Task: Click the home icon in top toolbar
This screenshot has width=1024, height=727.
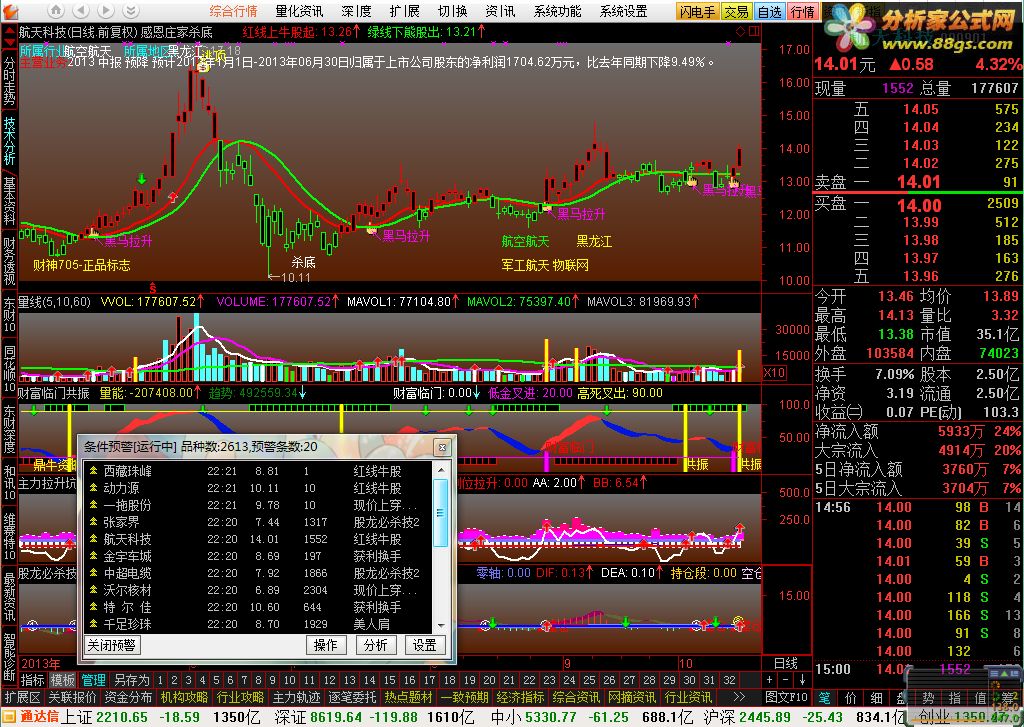Action: coord(56,10)
